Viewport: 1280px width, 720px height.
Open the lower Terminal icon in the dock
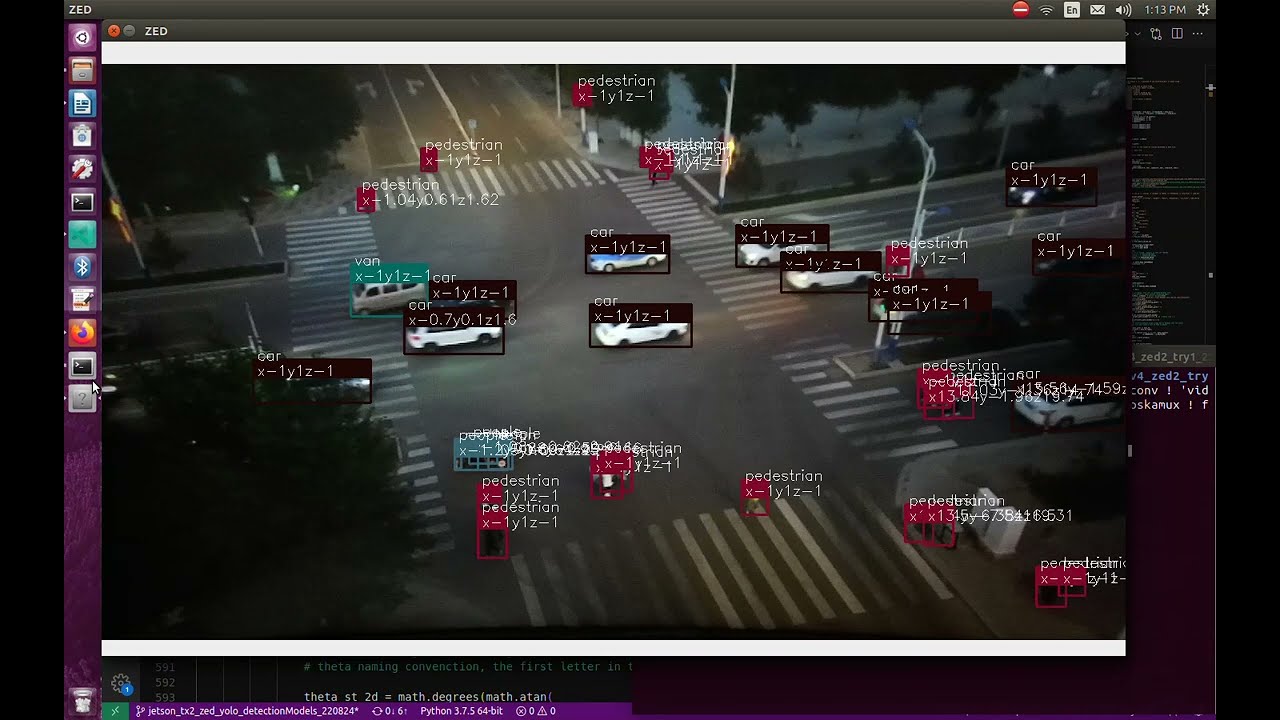click(x=82, y=366)
